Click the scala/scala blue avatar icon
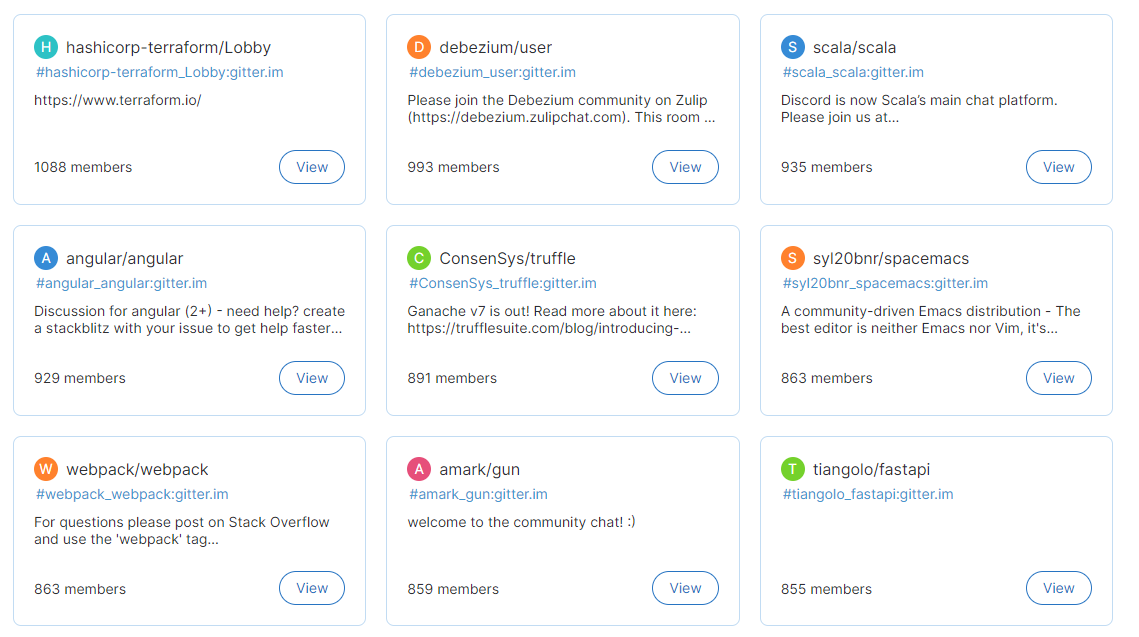The width and height of the screenshot is (1139, 637). tap(793, 46)
